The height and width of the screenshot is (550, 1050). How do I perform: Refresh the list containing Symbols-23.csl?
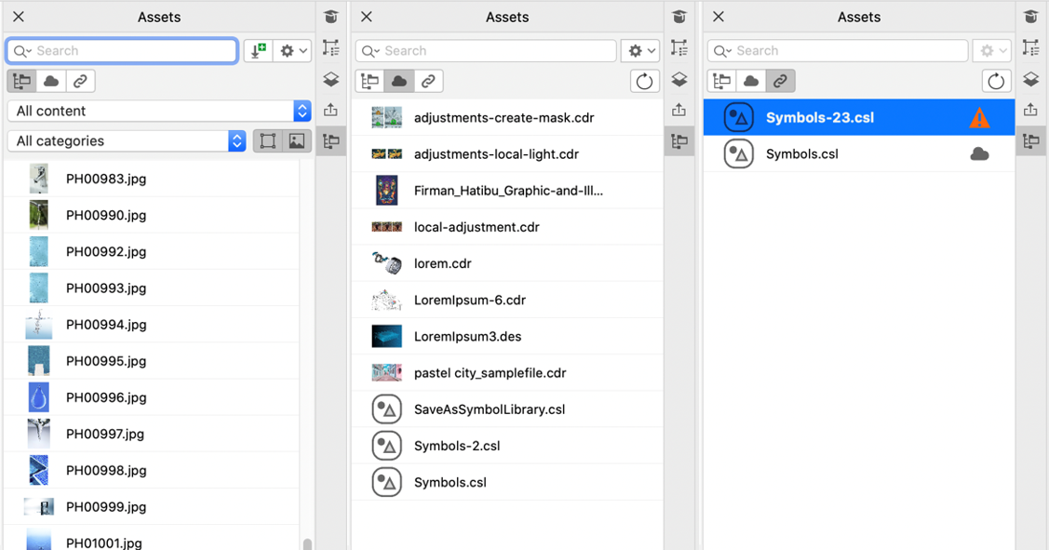tap(995, 81)
